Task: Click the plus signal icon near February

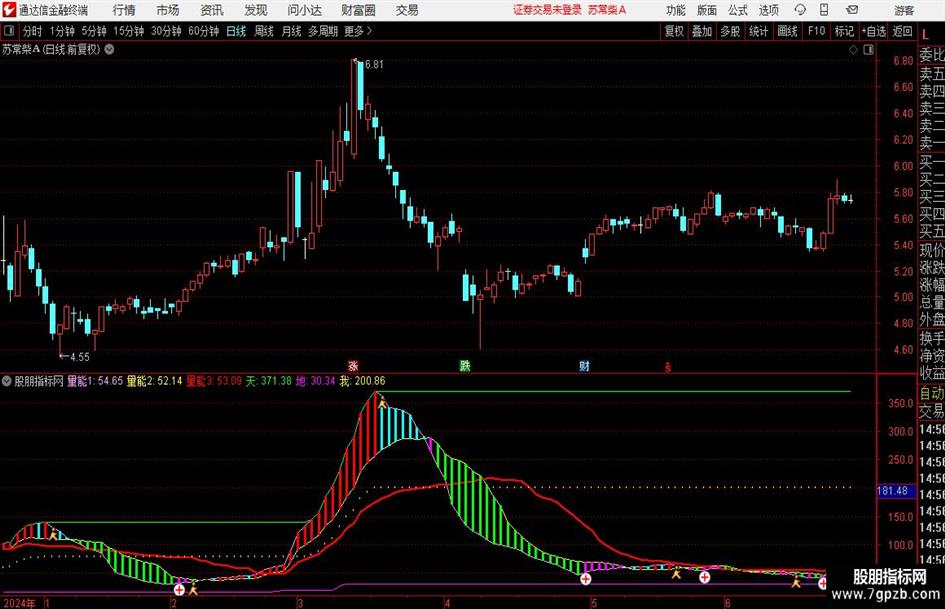Action: coord(180,589)
